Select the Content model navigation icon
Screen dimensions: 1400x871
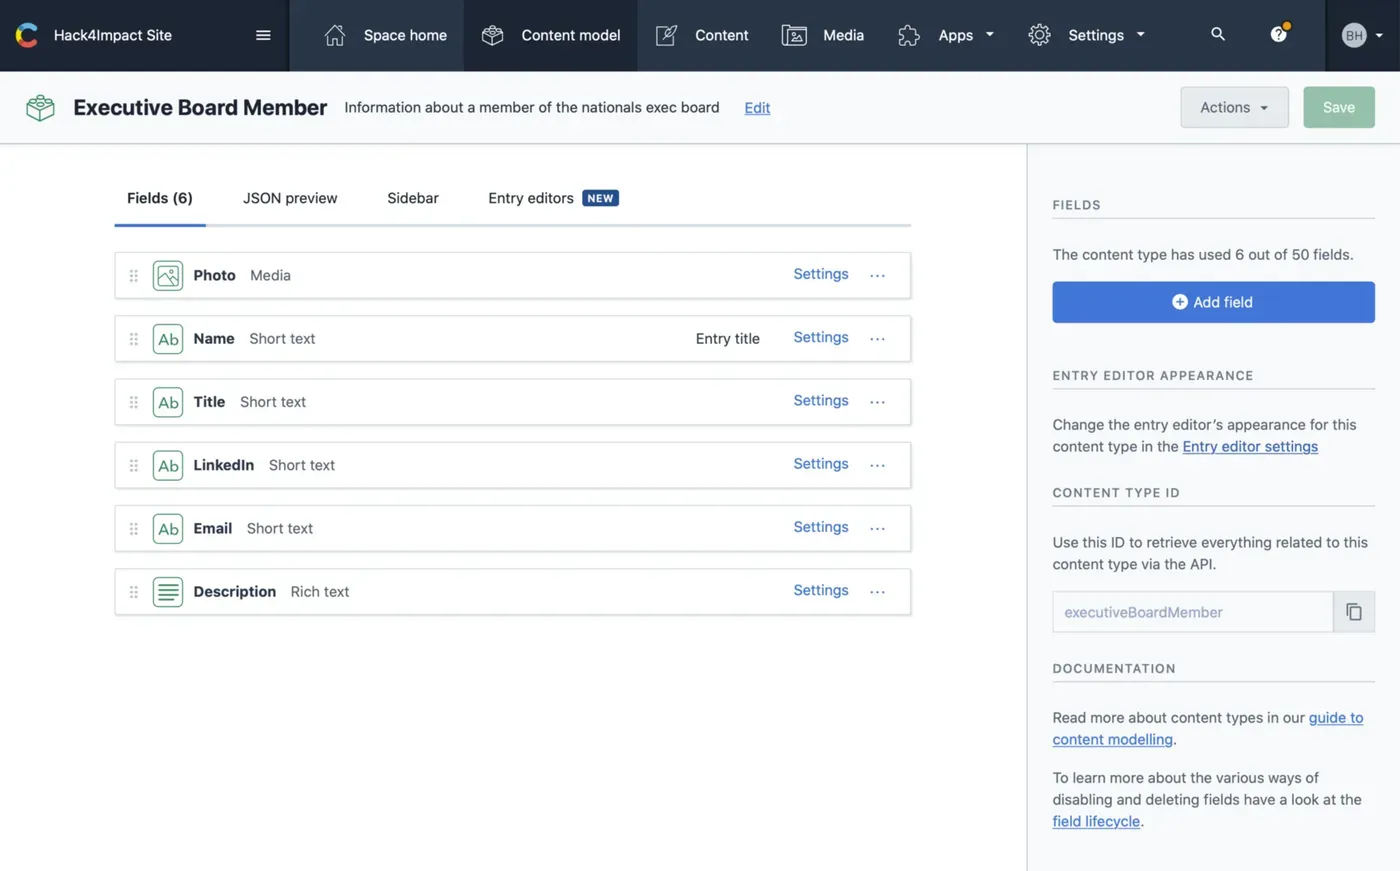pos(491,34)
